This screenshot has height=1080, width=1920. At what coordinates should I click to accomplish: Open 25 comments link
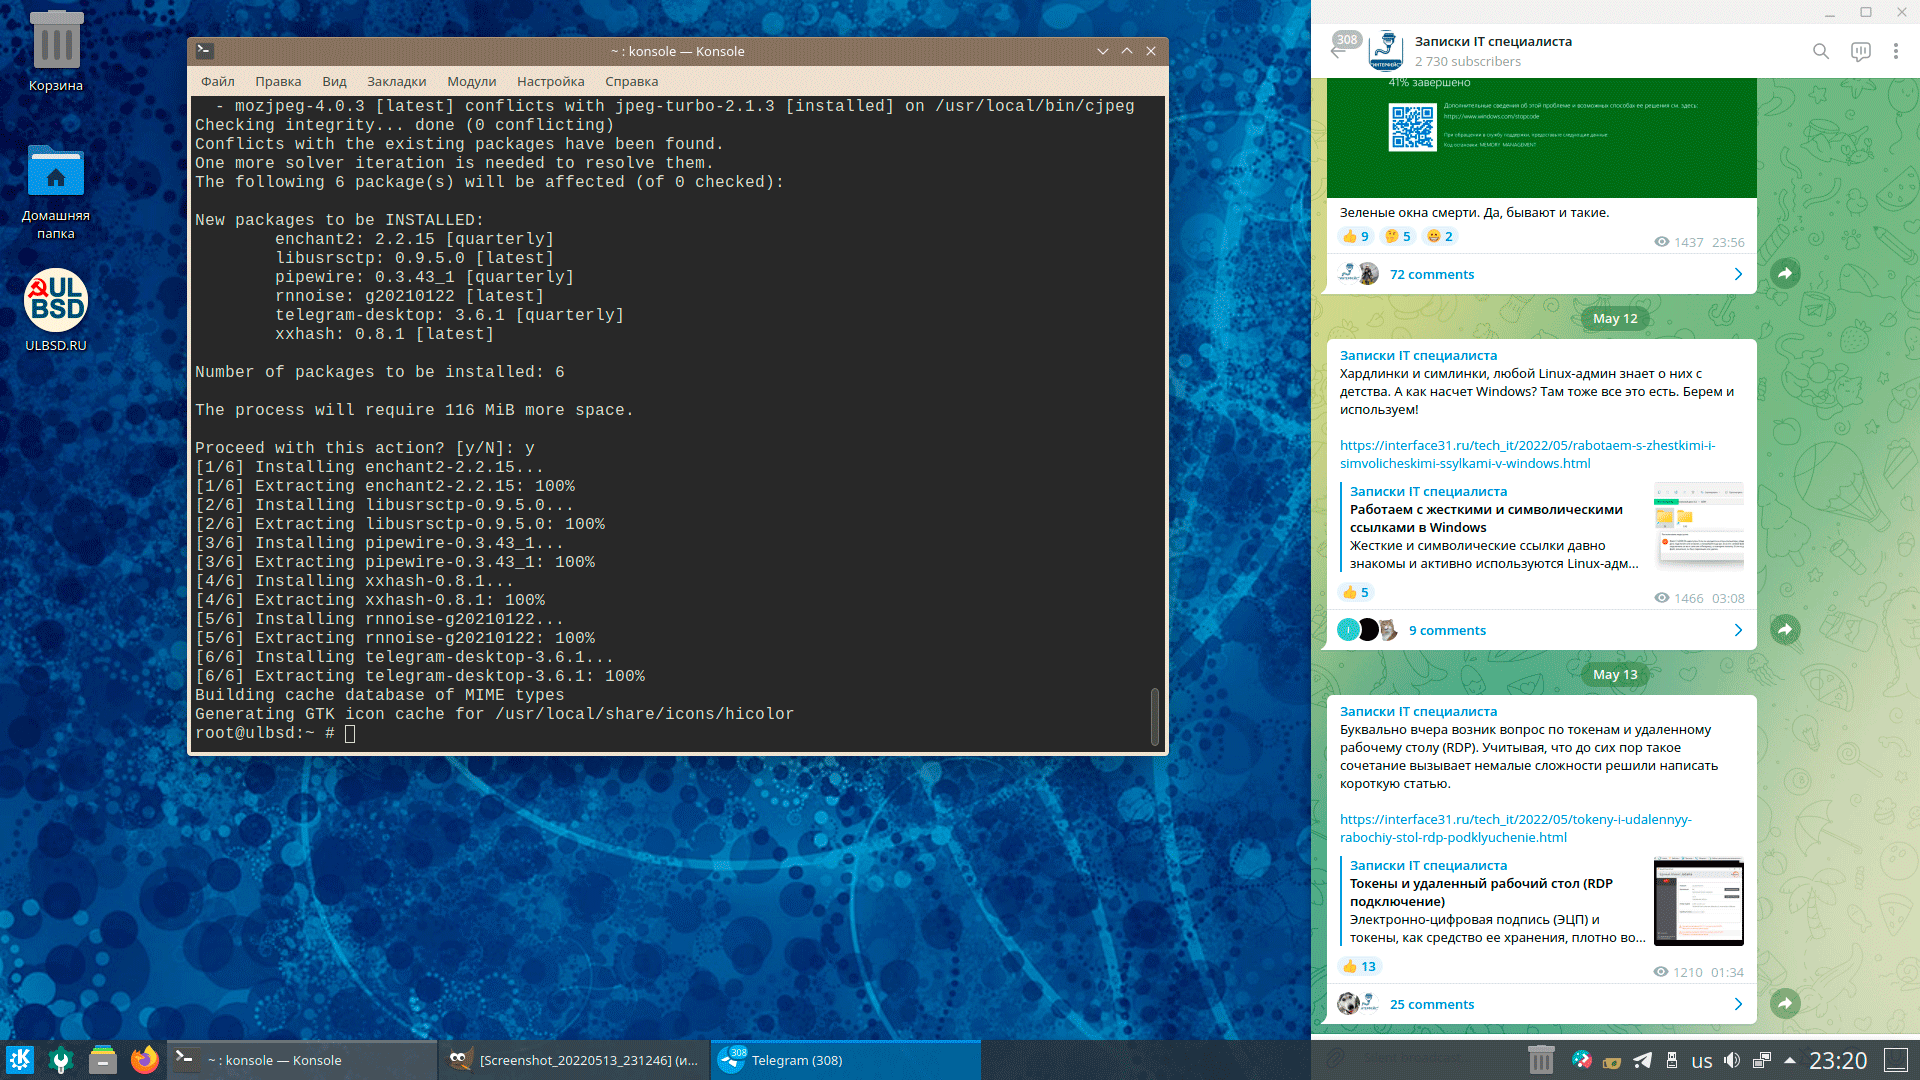pyautogui.click(x=1431, y=1004)
